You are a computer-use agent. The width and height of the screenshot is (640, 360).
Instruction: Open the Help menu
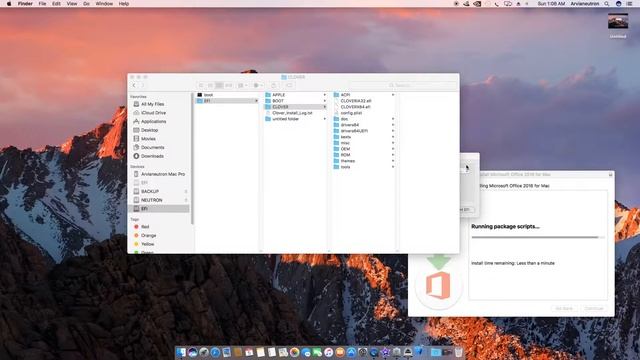click(124, 4)
